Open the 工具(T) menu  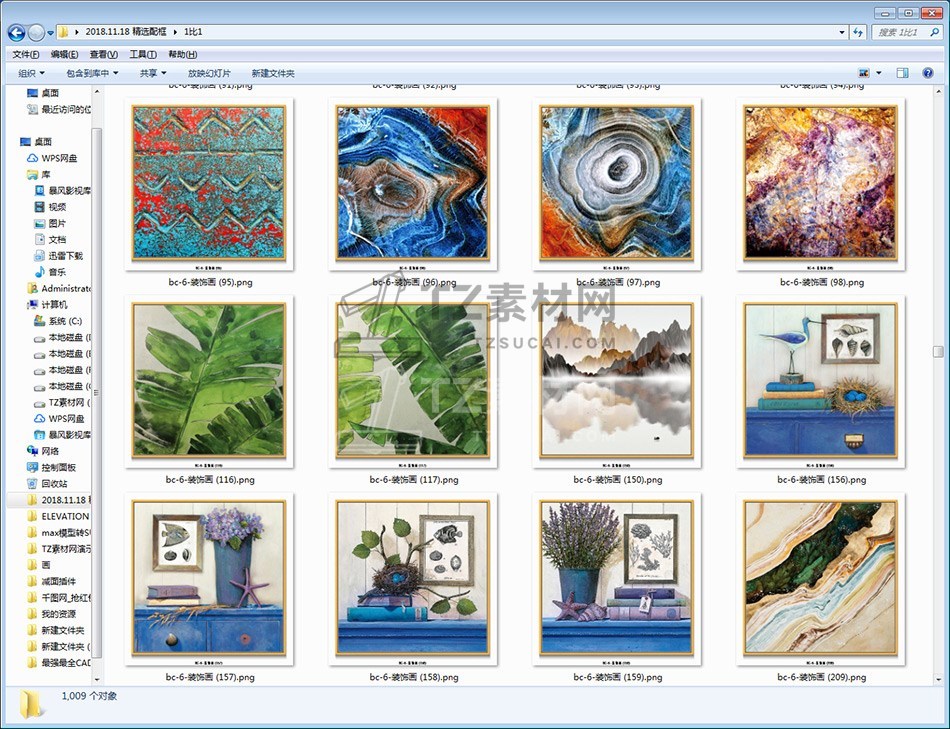pyautogui.click(x=143, y=54)
